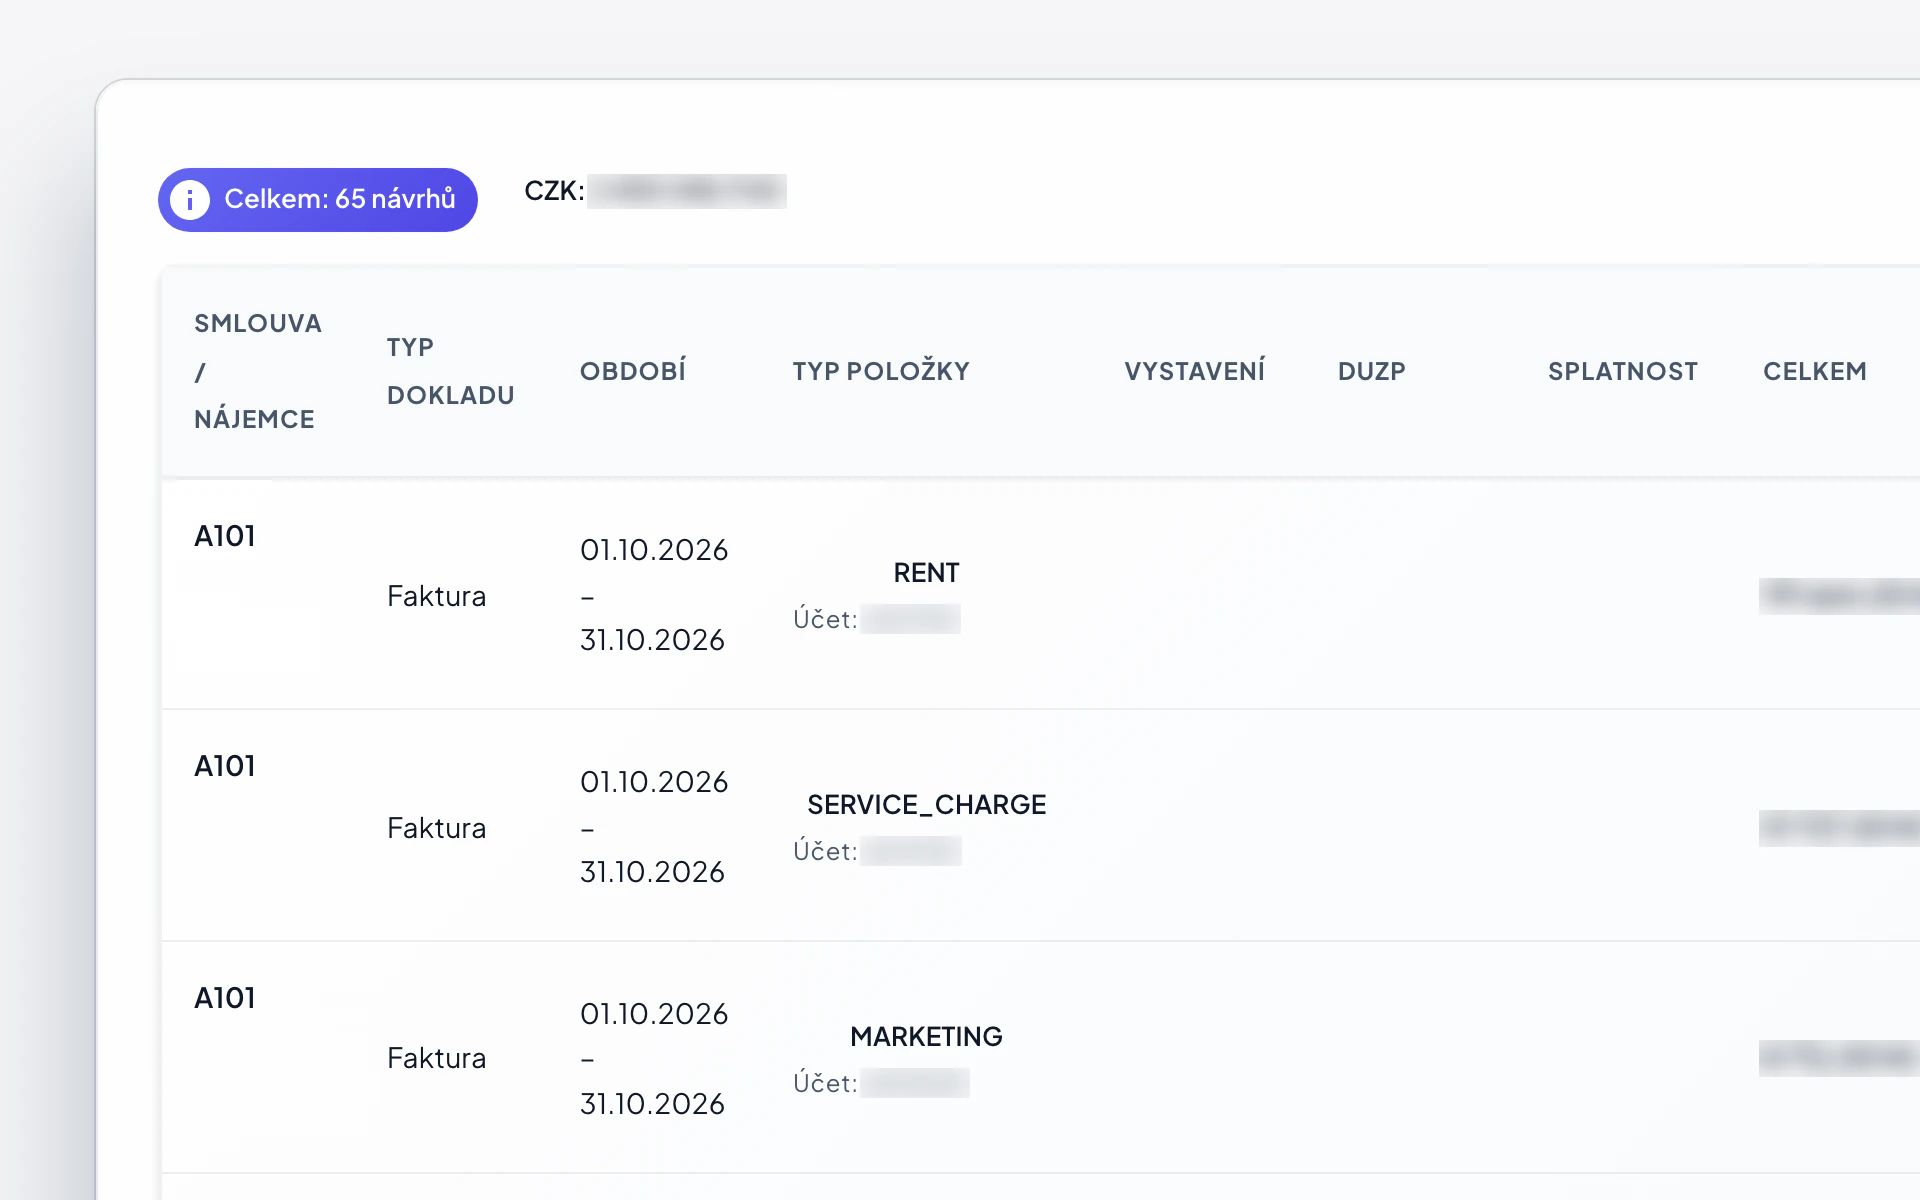Click the 'TYP POLOŽKY' column header

click(x=881, y=371)
